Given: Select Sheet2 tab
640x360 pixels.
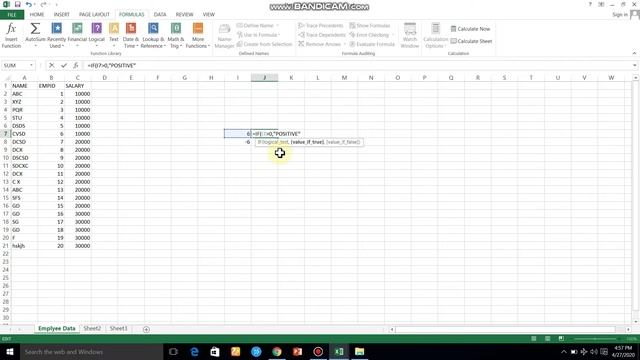Looking at the screenshot, I should click(x=92, y=329).
